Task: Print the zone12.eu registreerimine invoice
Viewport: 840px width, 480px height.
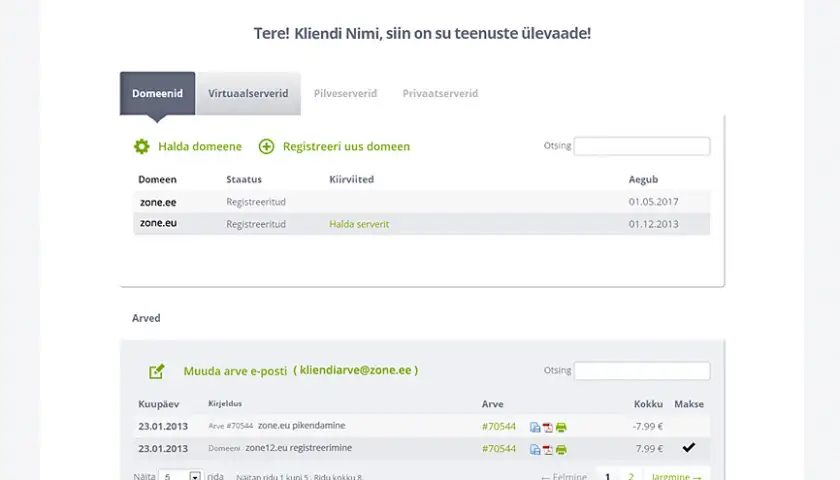Action: click(561, 449)
